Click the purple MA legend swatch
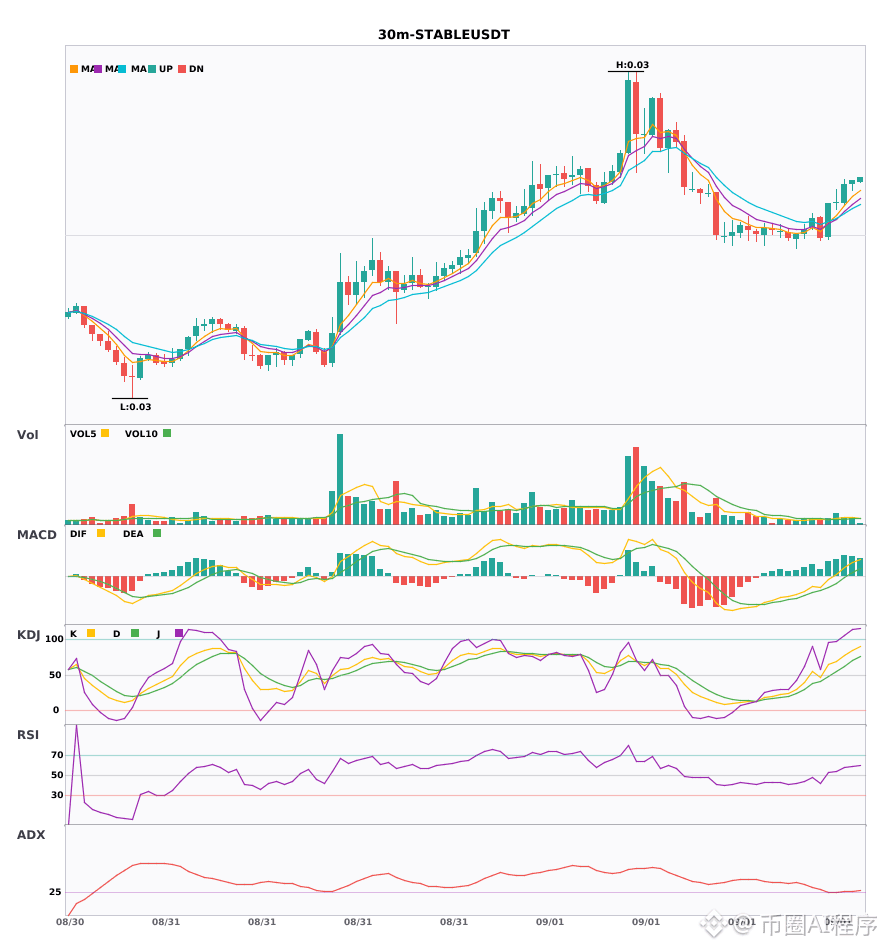885x950 pixels. [98, 69]
